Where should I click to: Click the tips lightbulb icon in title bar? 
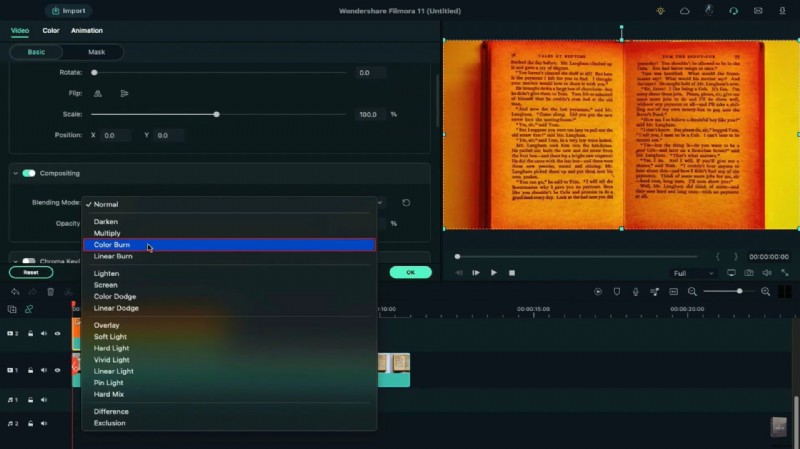(x=660, y=11)
